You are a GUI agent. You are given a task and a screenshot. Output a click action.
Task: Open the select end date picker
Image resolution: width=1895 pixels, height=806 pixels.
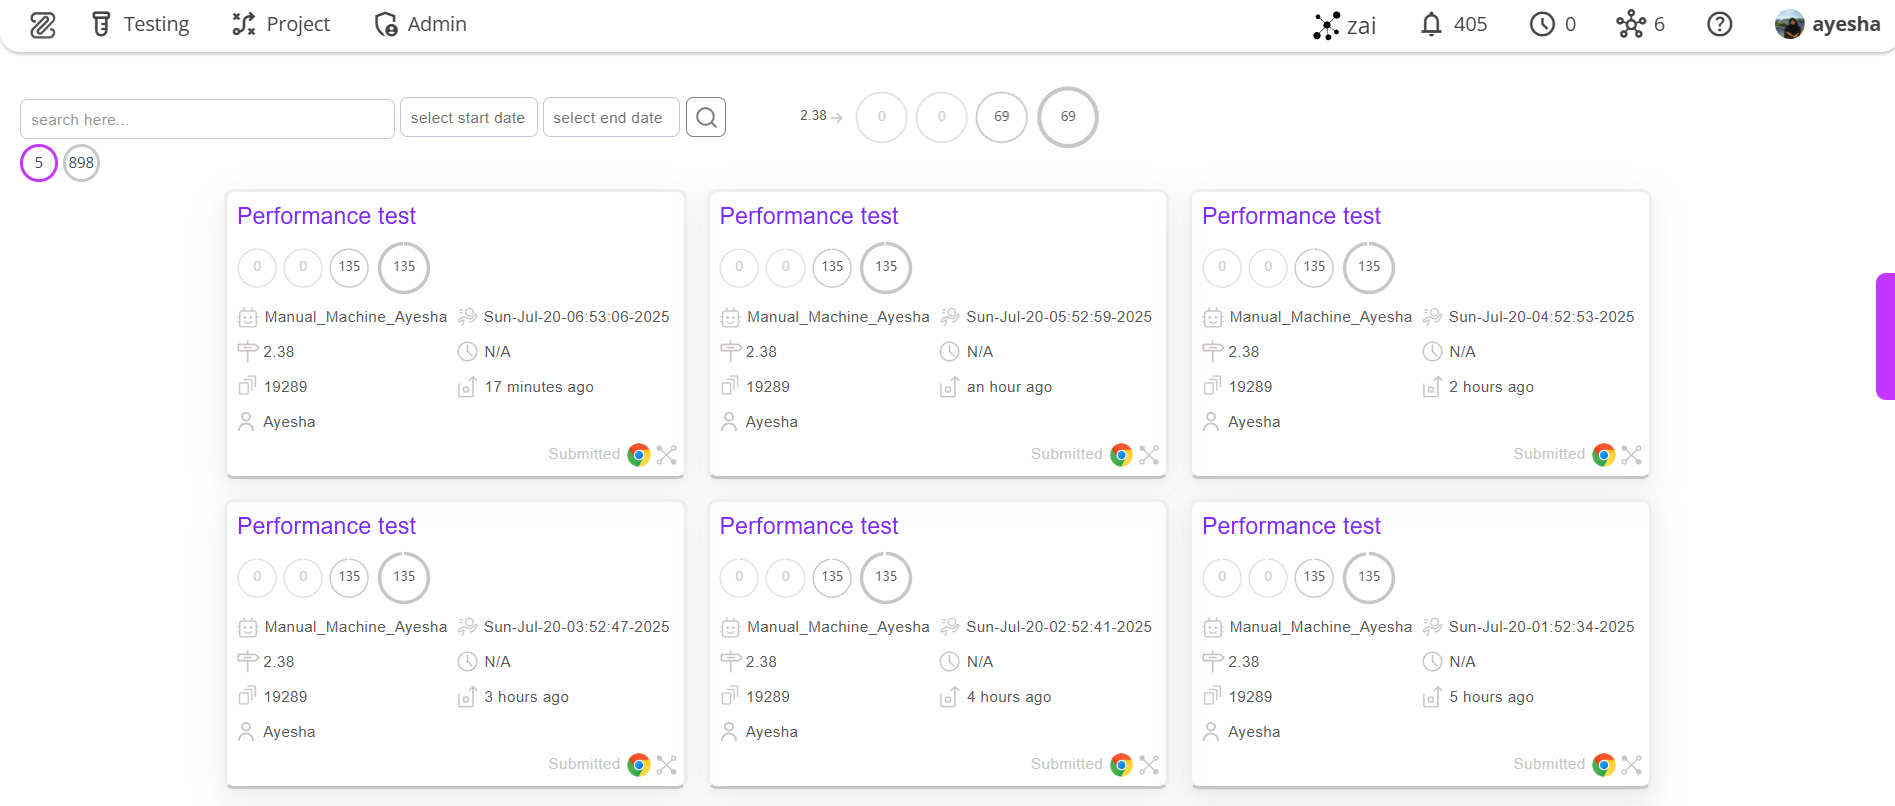(x=610, y=118)
